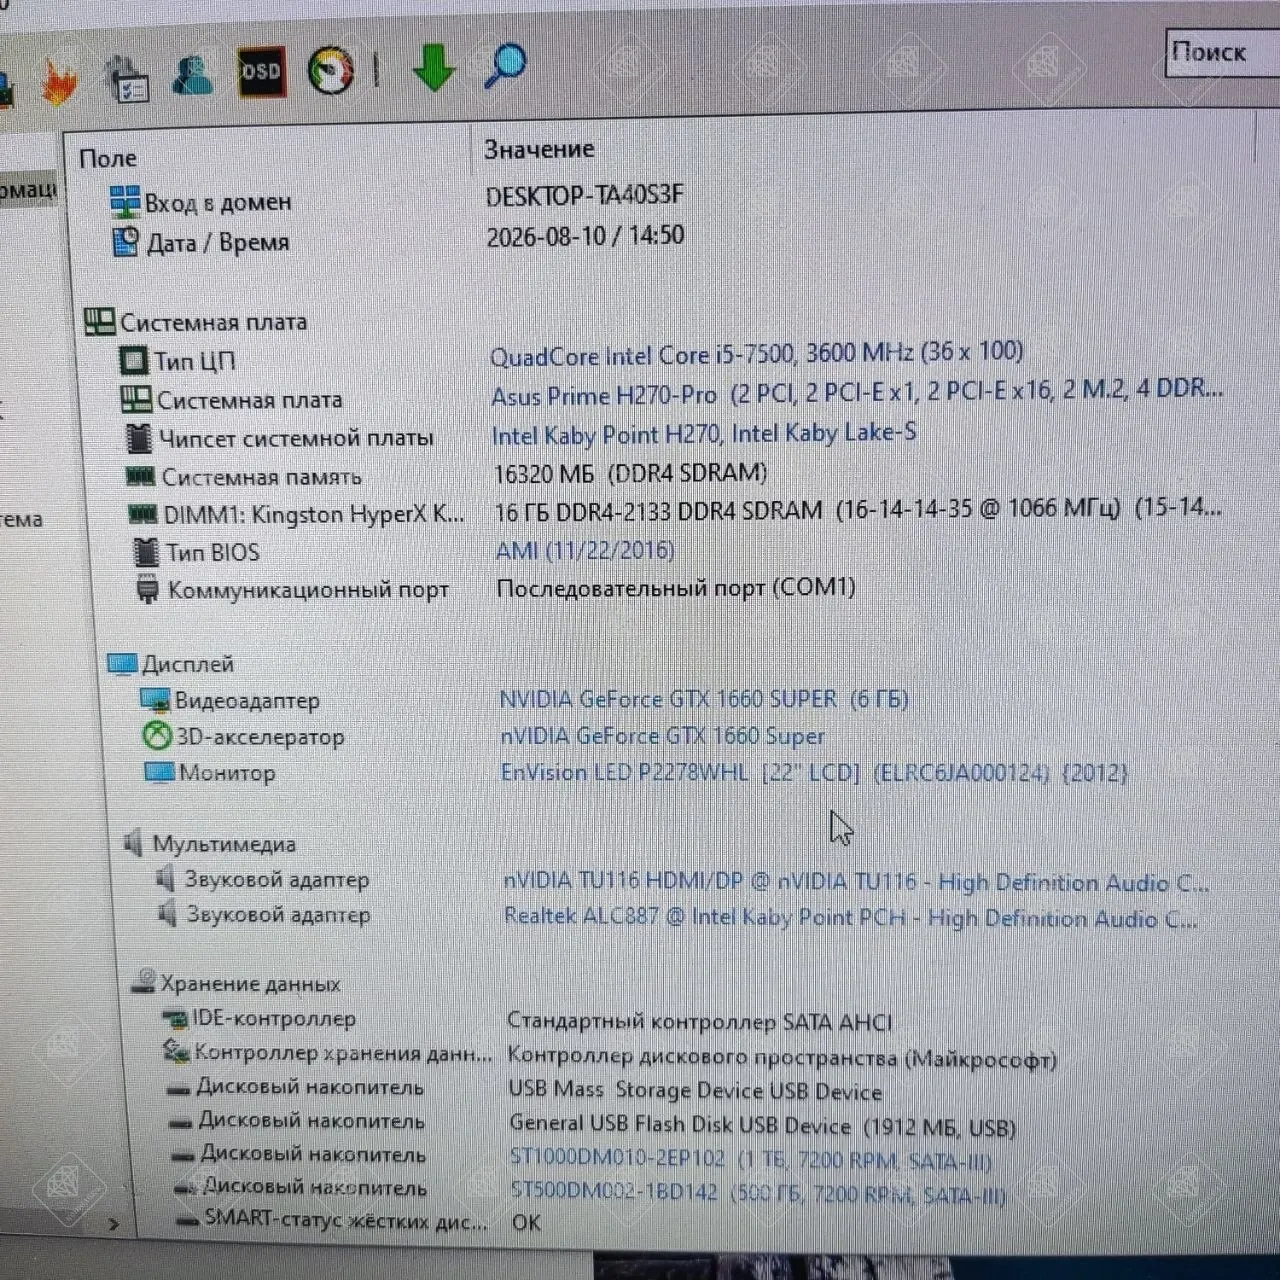Image resolution: width=1280 pixels, height=1280 pixels.
Task: Open the 'Realtek ALC887' audio link
Action: pyautogui.click(x=851, y=917)
